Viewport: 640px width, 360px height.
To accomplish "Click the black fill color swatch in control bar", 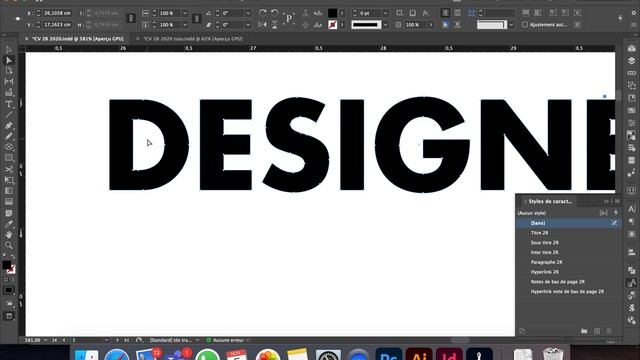I will 333,13.
